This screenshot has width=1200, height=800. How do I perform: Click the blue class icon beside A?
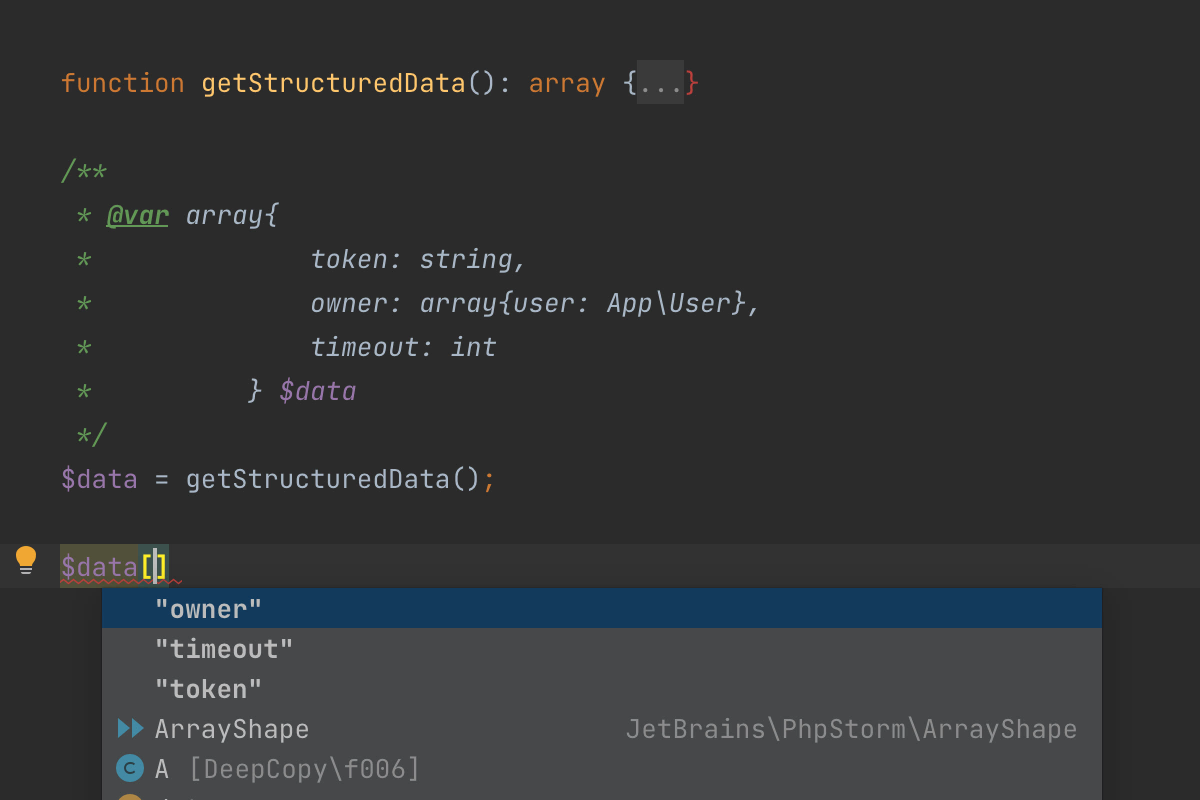130,768
